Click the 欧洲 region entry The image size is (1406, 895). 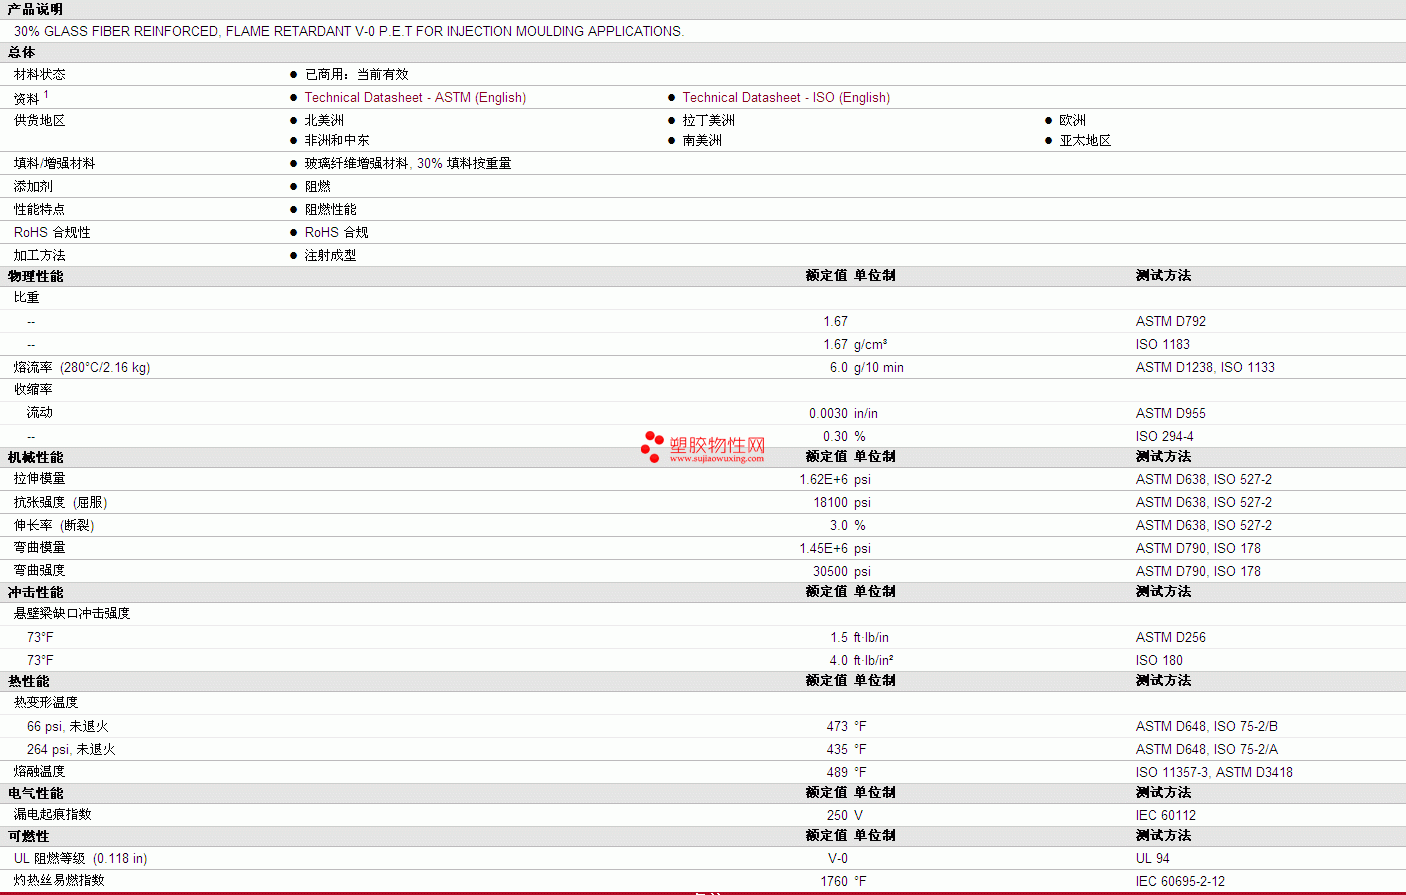1072,120
